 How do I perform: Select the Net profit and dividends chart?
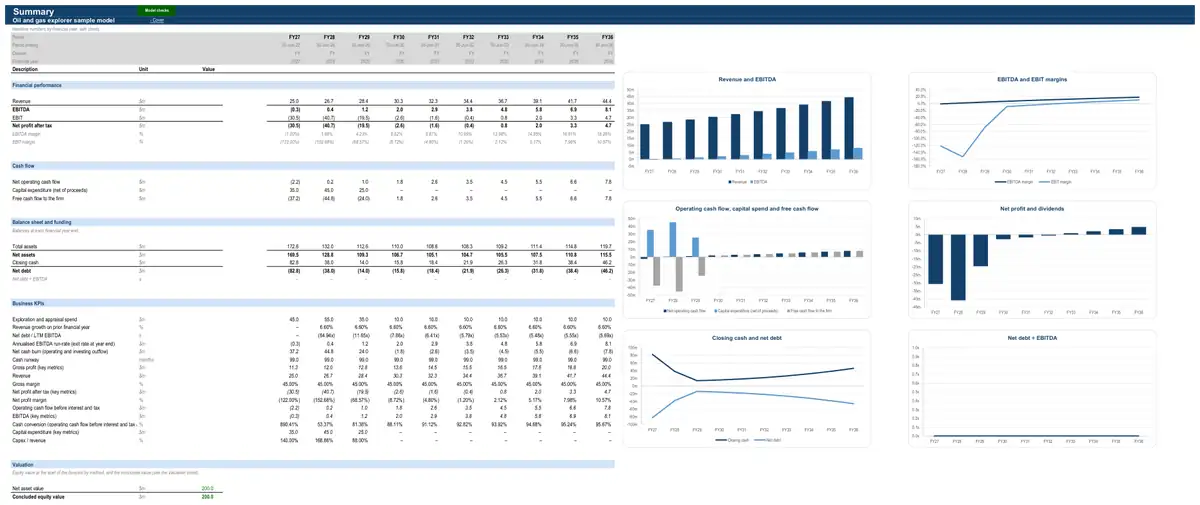(1033, 257)
